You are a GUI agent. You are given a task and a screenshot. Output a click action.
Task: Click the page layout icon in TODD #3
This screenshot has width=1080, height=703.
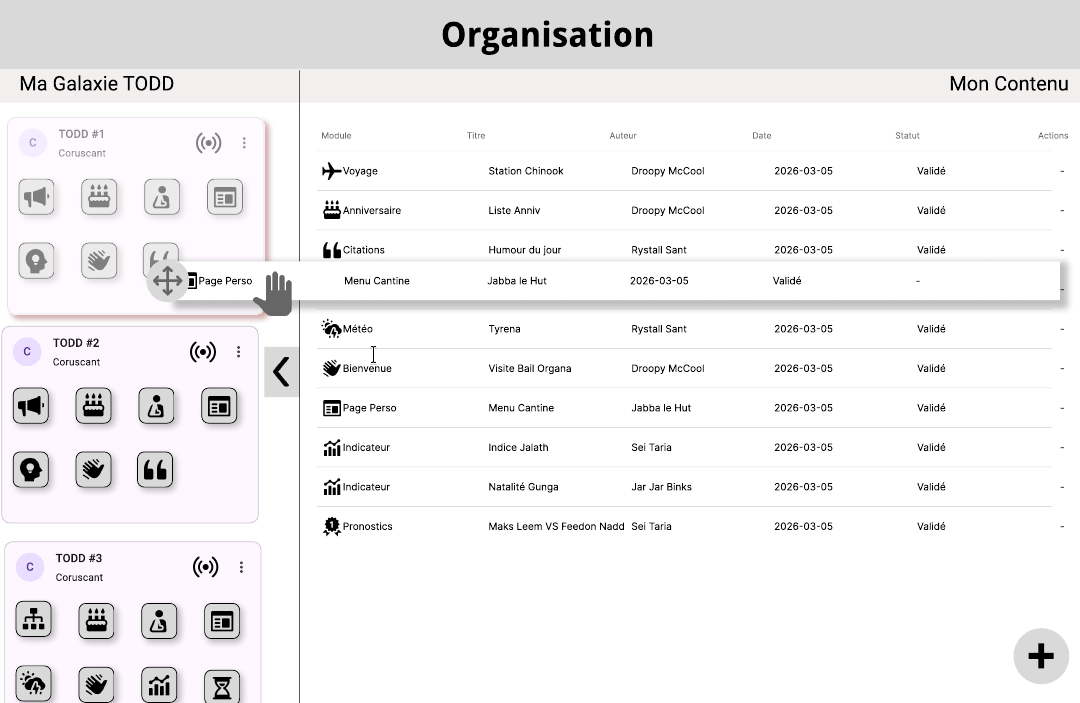click(222, 622)
